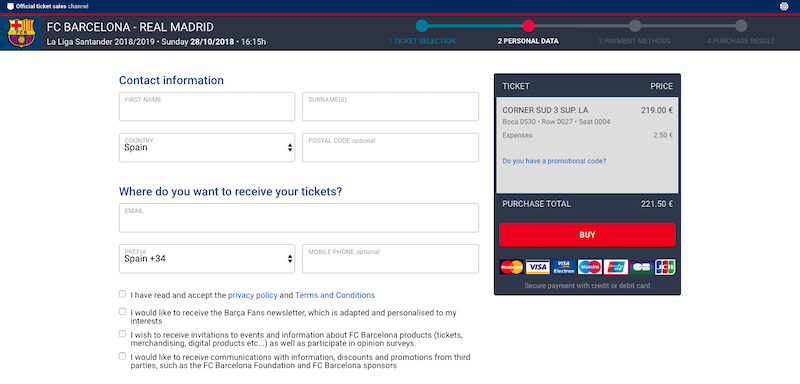Open the promotional code link
This screenshot has width=800, height=384.
554,161
